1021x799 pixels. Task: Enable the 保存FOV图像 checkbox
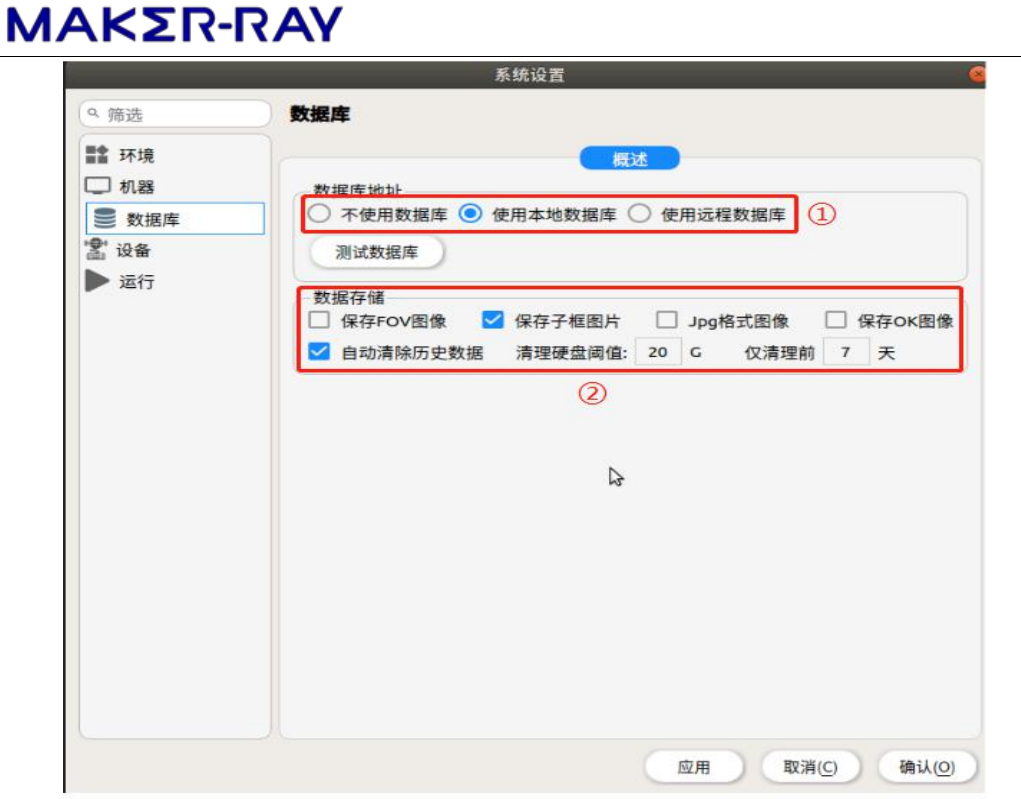(x=319, y=320)
